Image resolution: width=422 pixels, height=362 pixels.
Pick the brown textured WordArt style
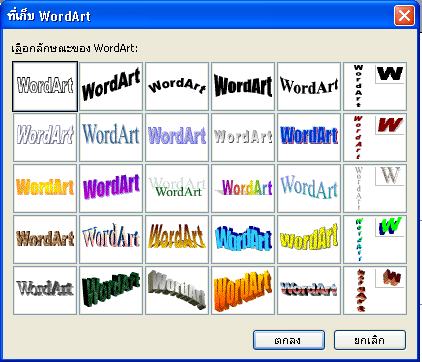(45, 239)
